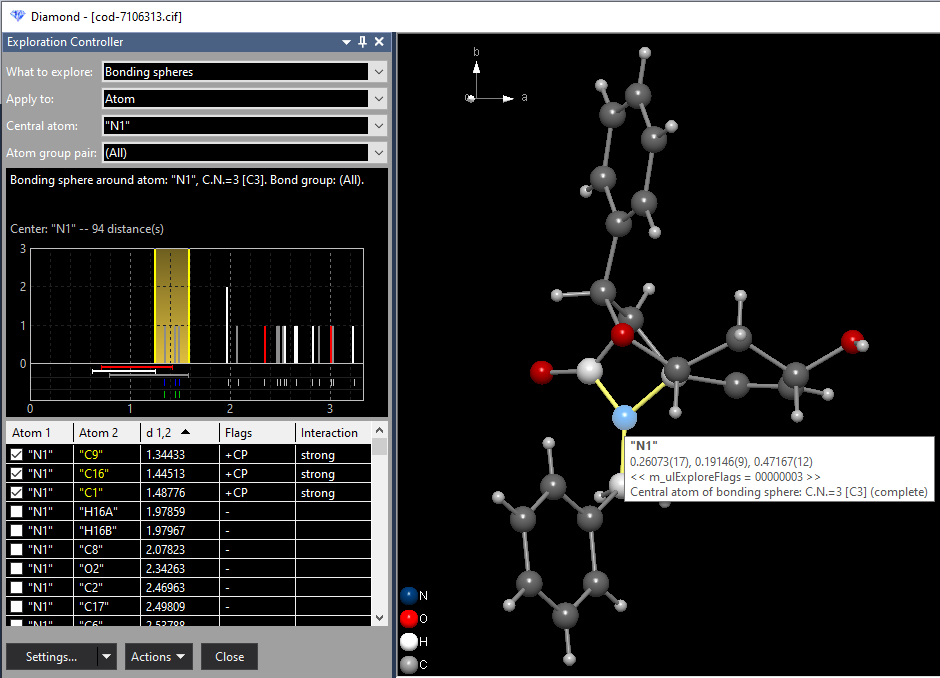The height and width of the screenshot is (678, 940).
Task: Enable the N1 to H16A bond checkbox
Action: pos(14,511)
